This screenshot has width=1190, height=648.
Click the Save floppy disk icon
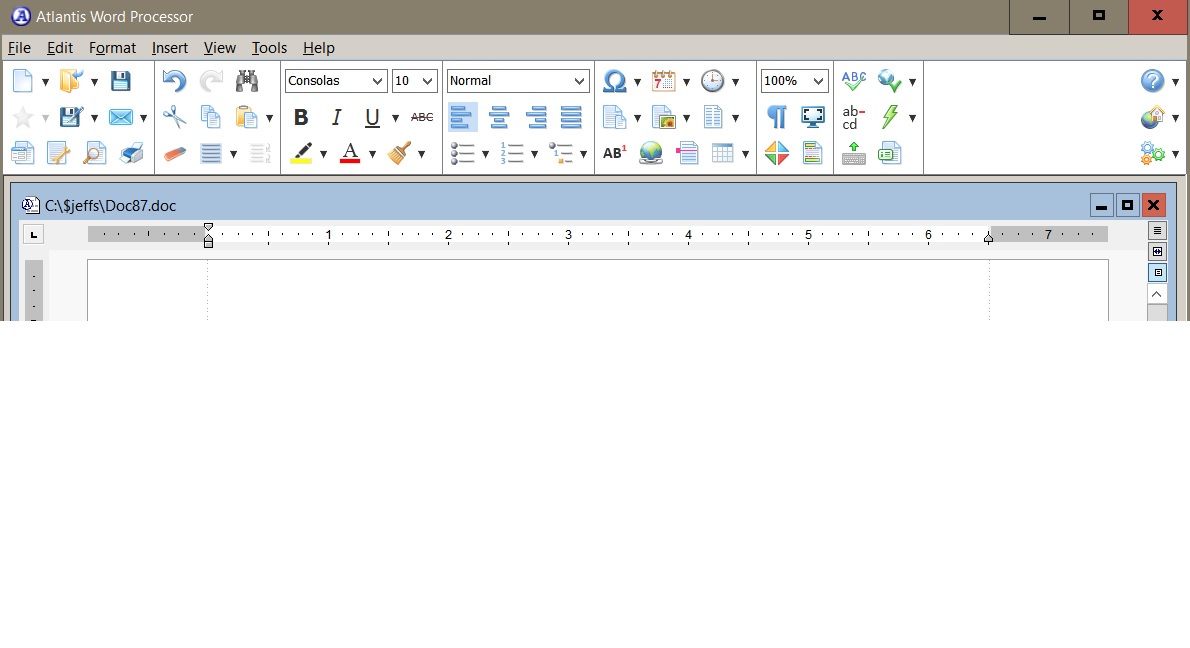tap(120, 81)
